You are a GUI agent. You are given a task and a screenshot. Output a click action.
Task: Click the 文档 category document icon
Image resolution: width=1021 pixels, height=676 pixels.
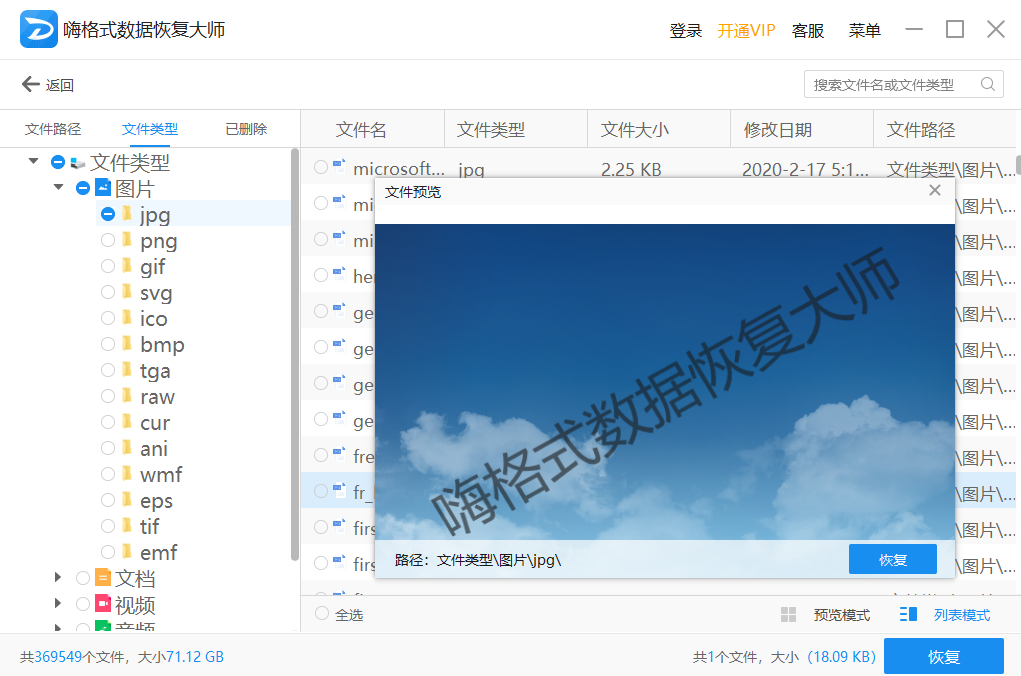pos(103,577)
